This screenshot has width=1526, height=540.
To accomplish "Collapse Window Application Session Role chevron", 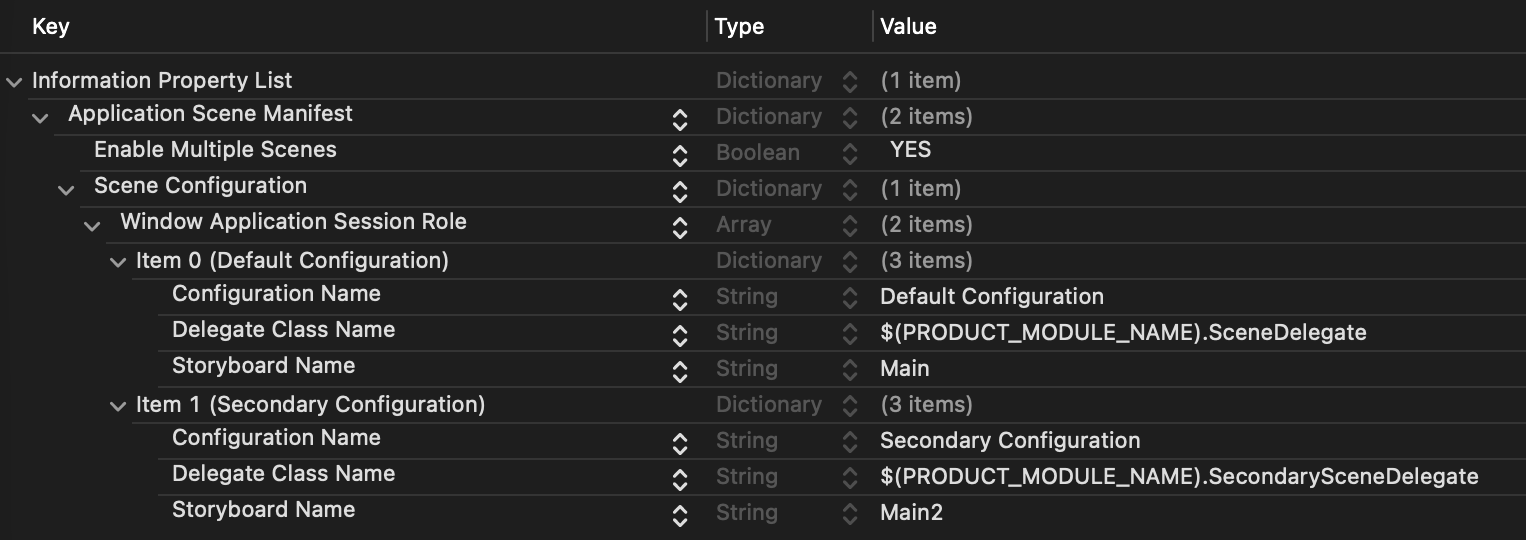I will coord(92,226).
